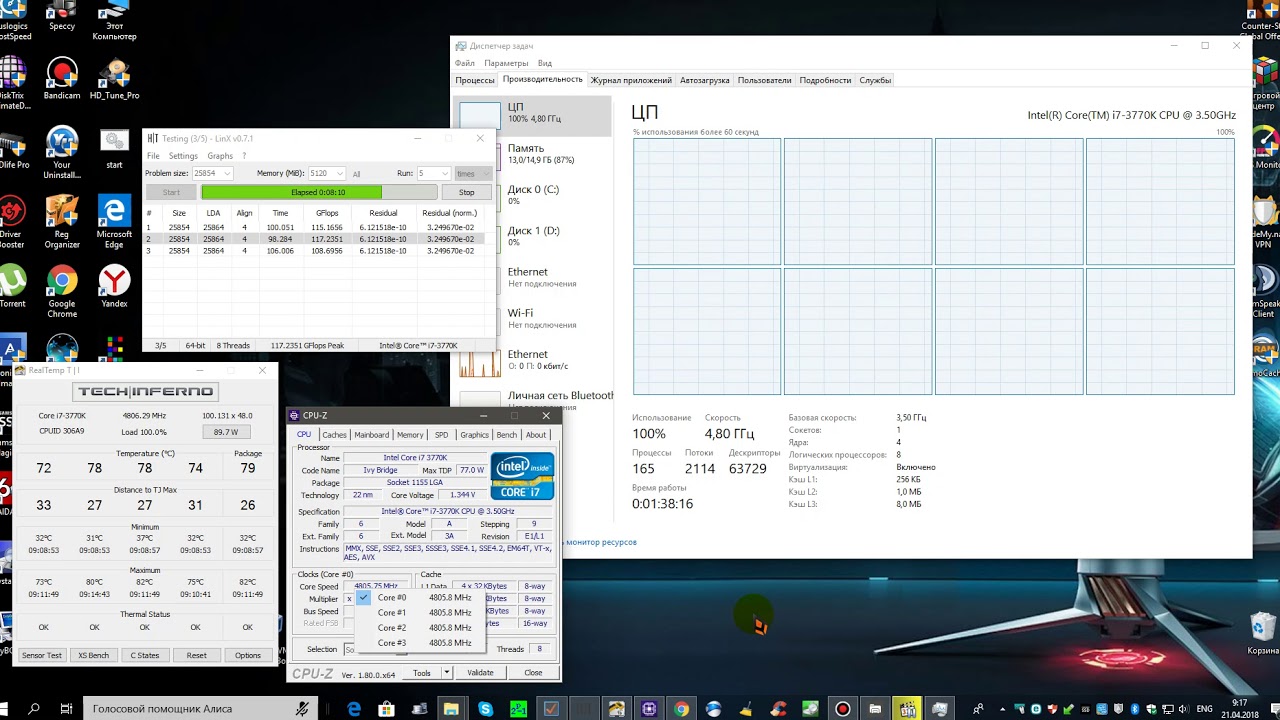1280x720 pixels.
Task: Open Speccy desktop shortcut
Action: [62, 16]
